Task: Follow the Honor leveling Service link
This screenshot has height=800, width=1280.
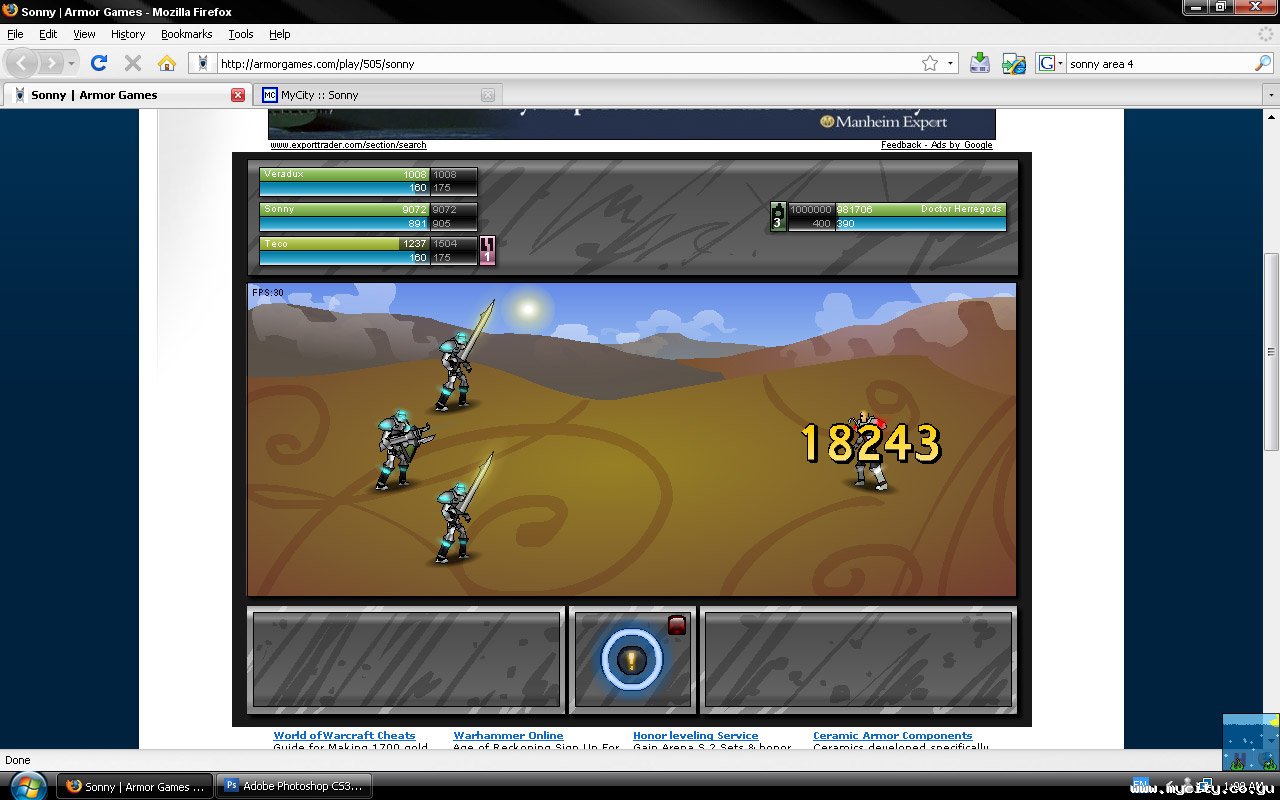Action: 695,736
